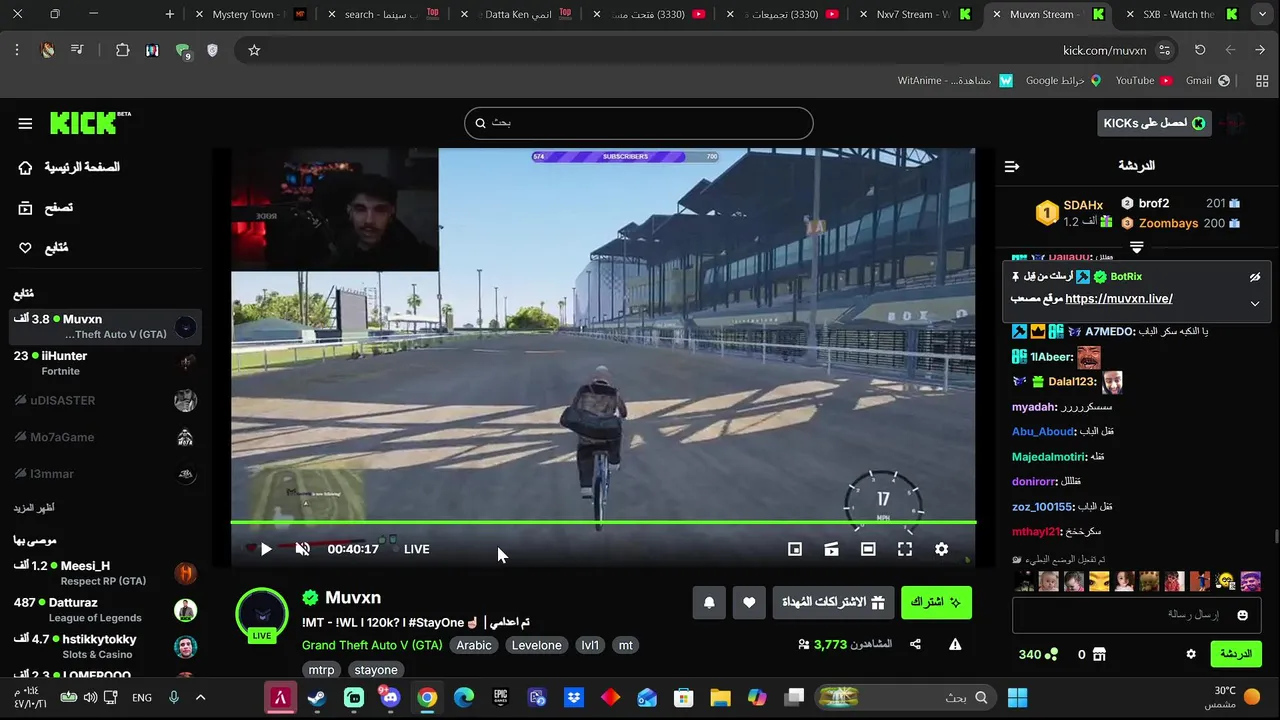
Task: Open the Kick hamburger menu
Action: (25, 124)
